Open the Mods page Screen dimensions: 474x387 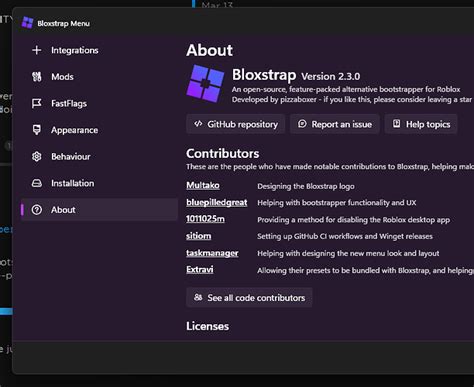(x=99, y=77)
